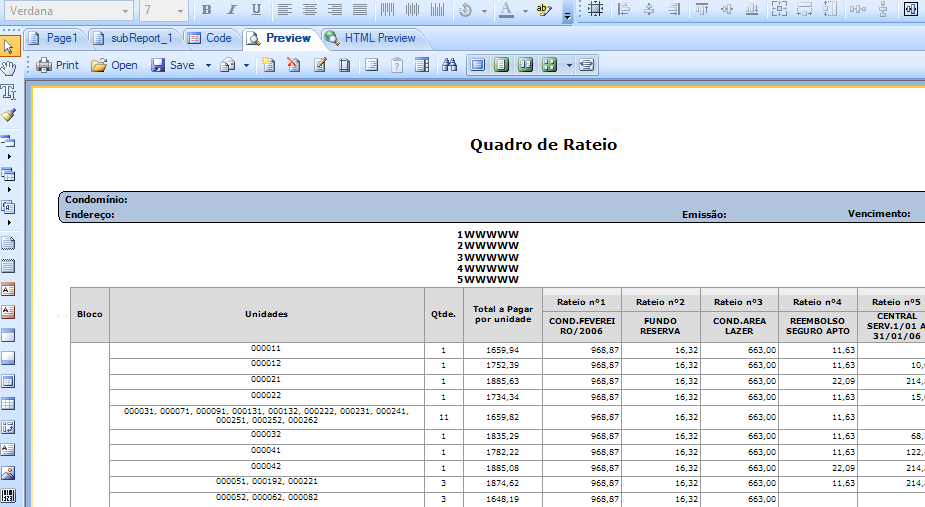925x507 pixels.
Task: Click the binoculars Find icon
Action: pos(450,65)
